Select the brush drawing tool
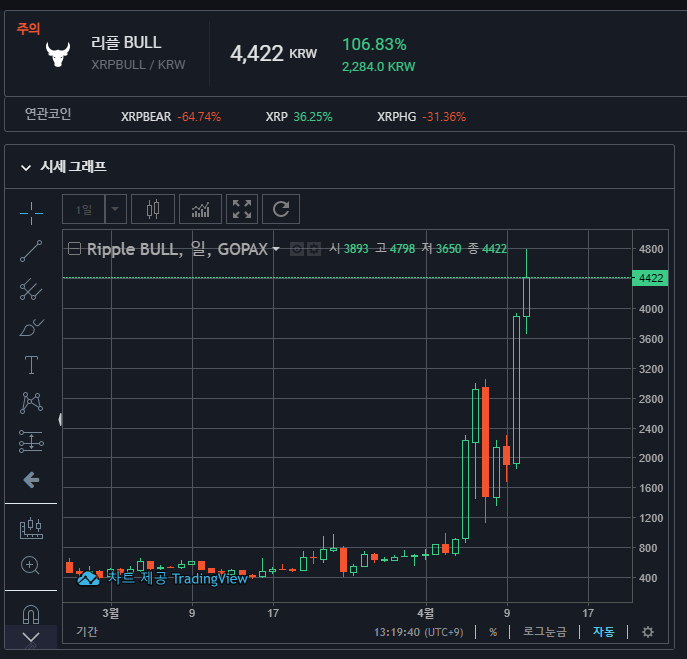This screenshot has width=687, height=659. (31, 327)
